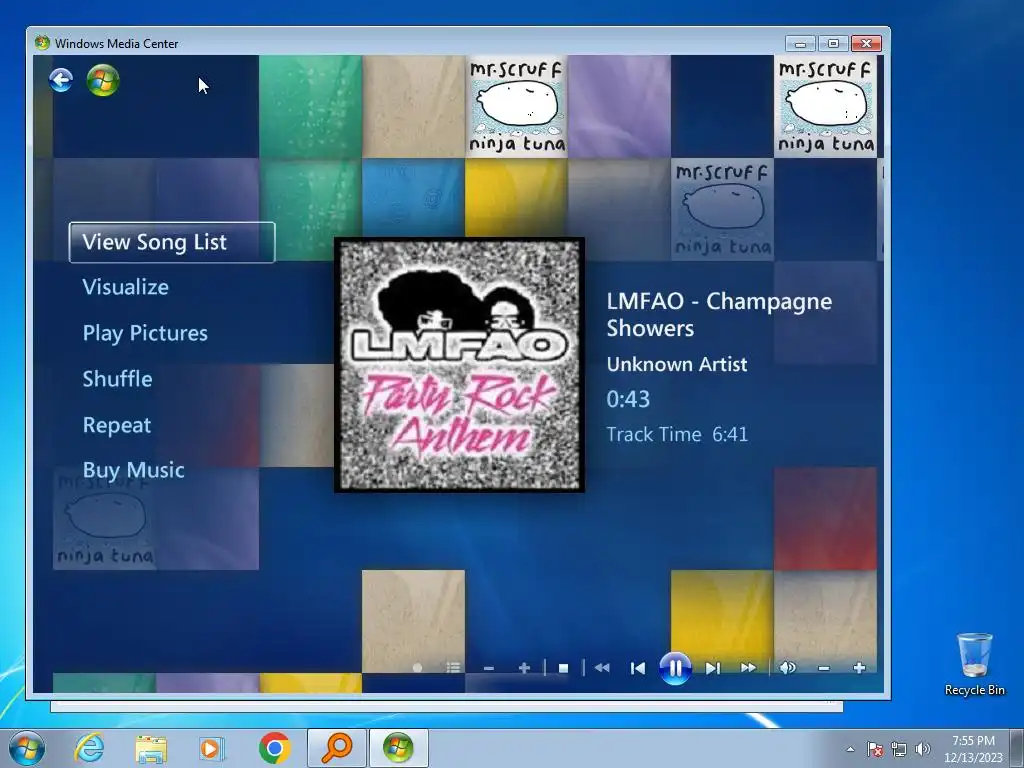
Task: Launch Google Chrome from taskbar
Action: pyautogui.click(x=274, y=748)
